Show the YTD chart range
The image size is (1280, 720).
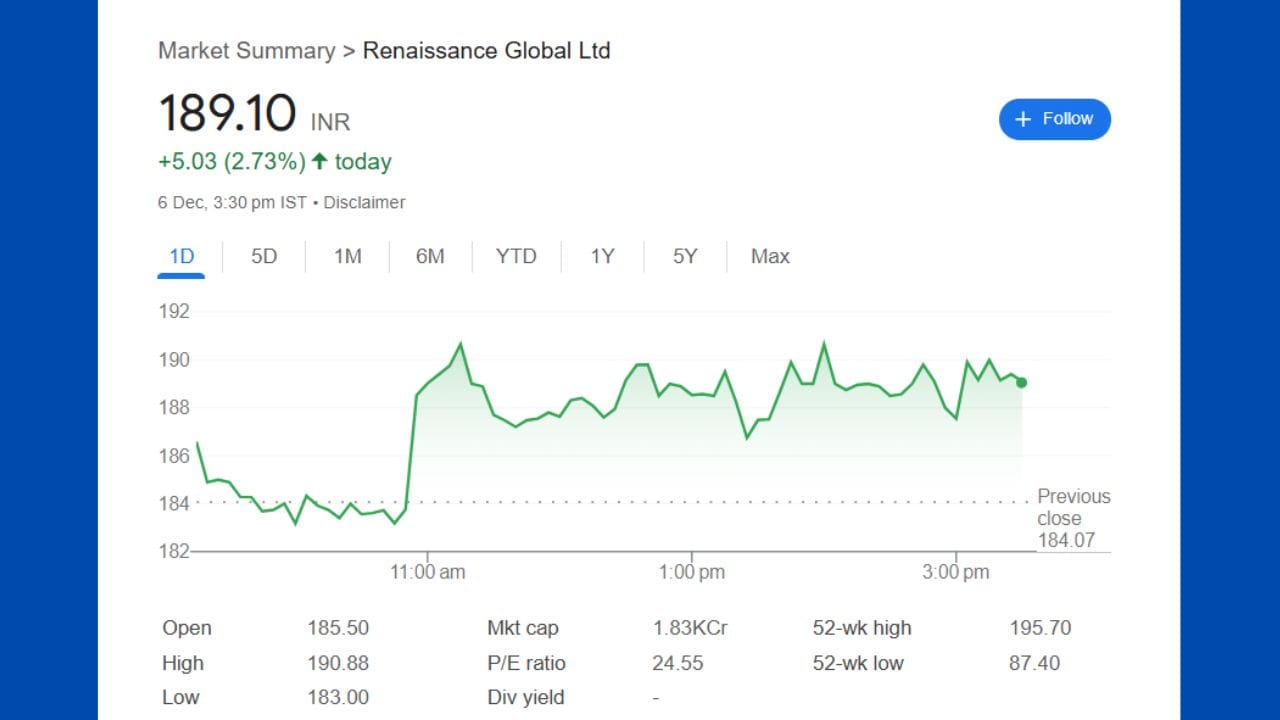coord(516,257)
